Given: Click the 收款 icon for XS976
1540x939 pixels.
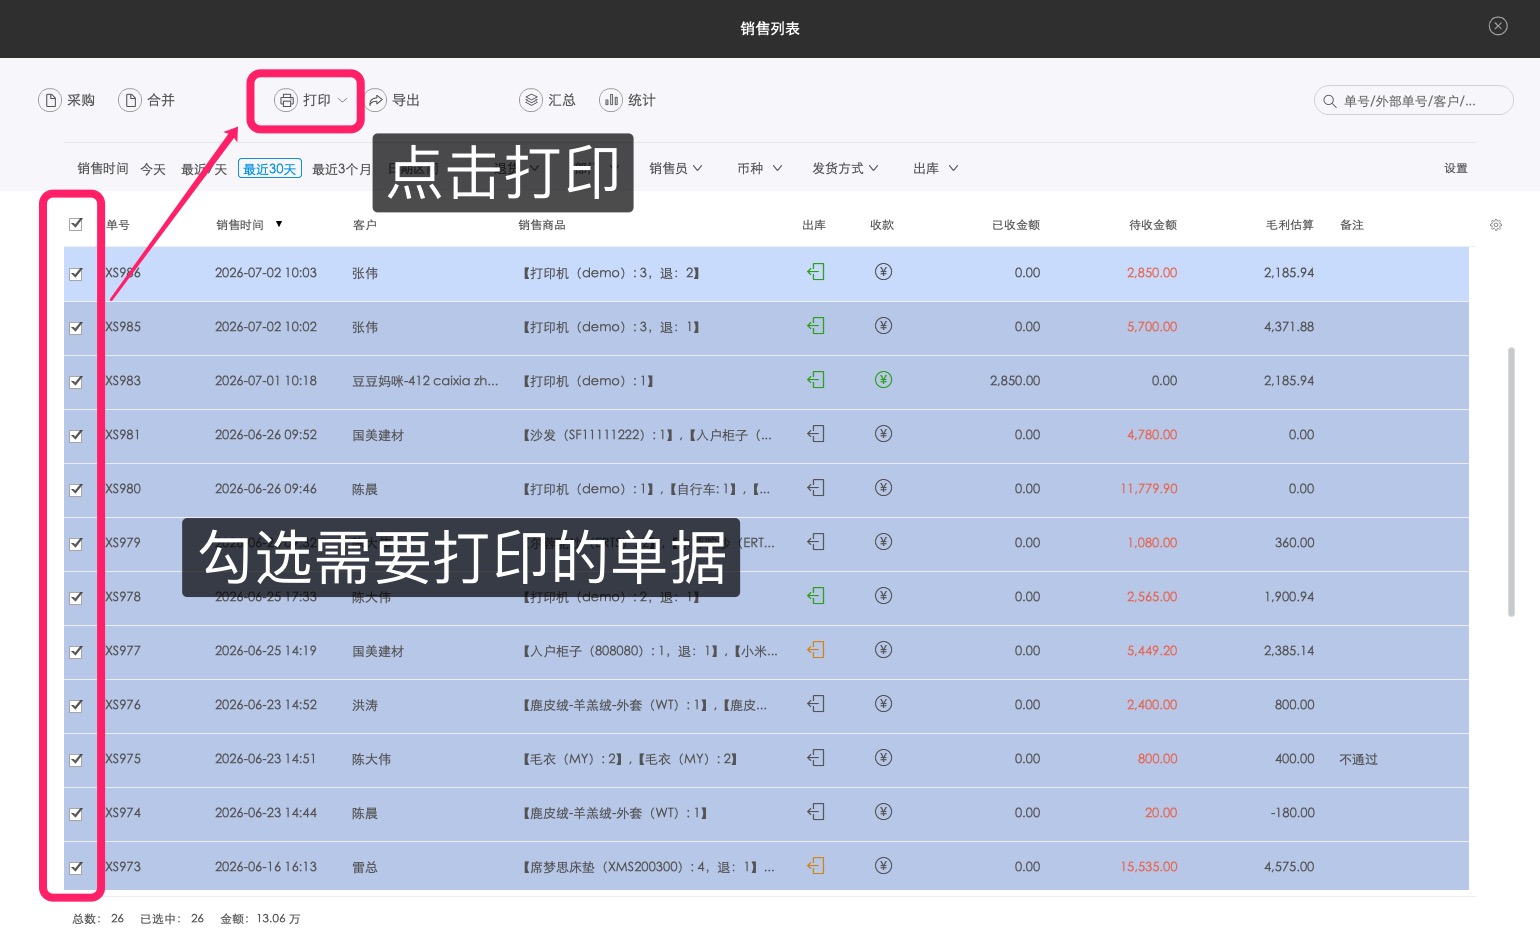Looking at the screenshot, I should [x=883, y=704].
